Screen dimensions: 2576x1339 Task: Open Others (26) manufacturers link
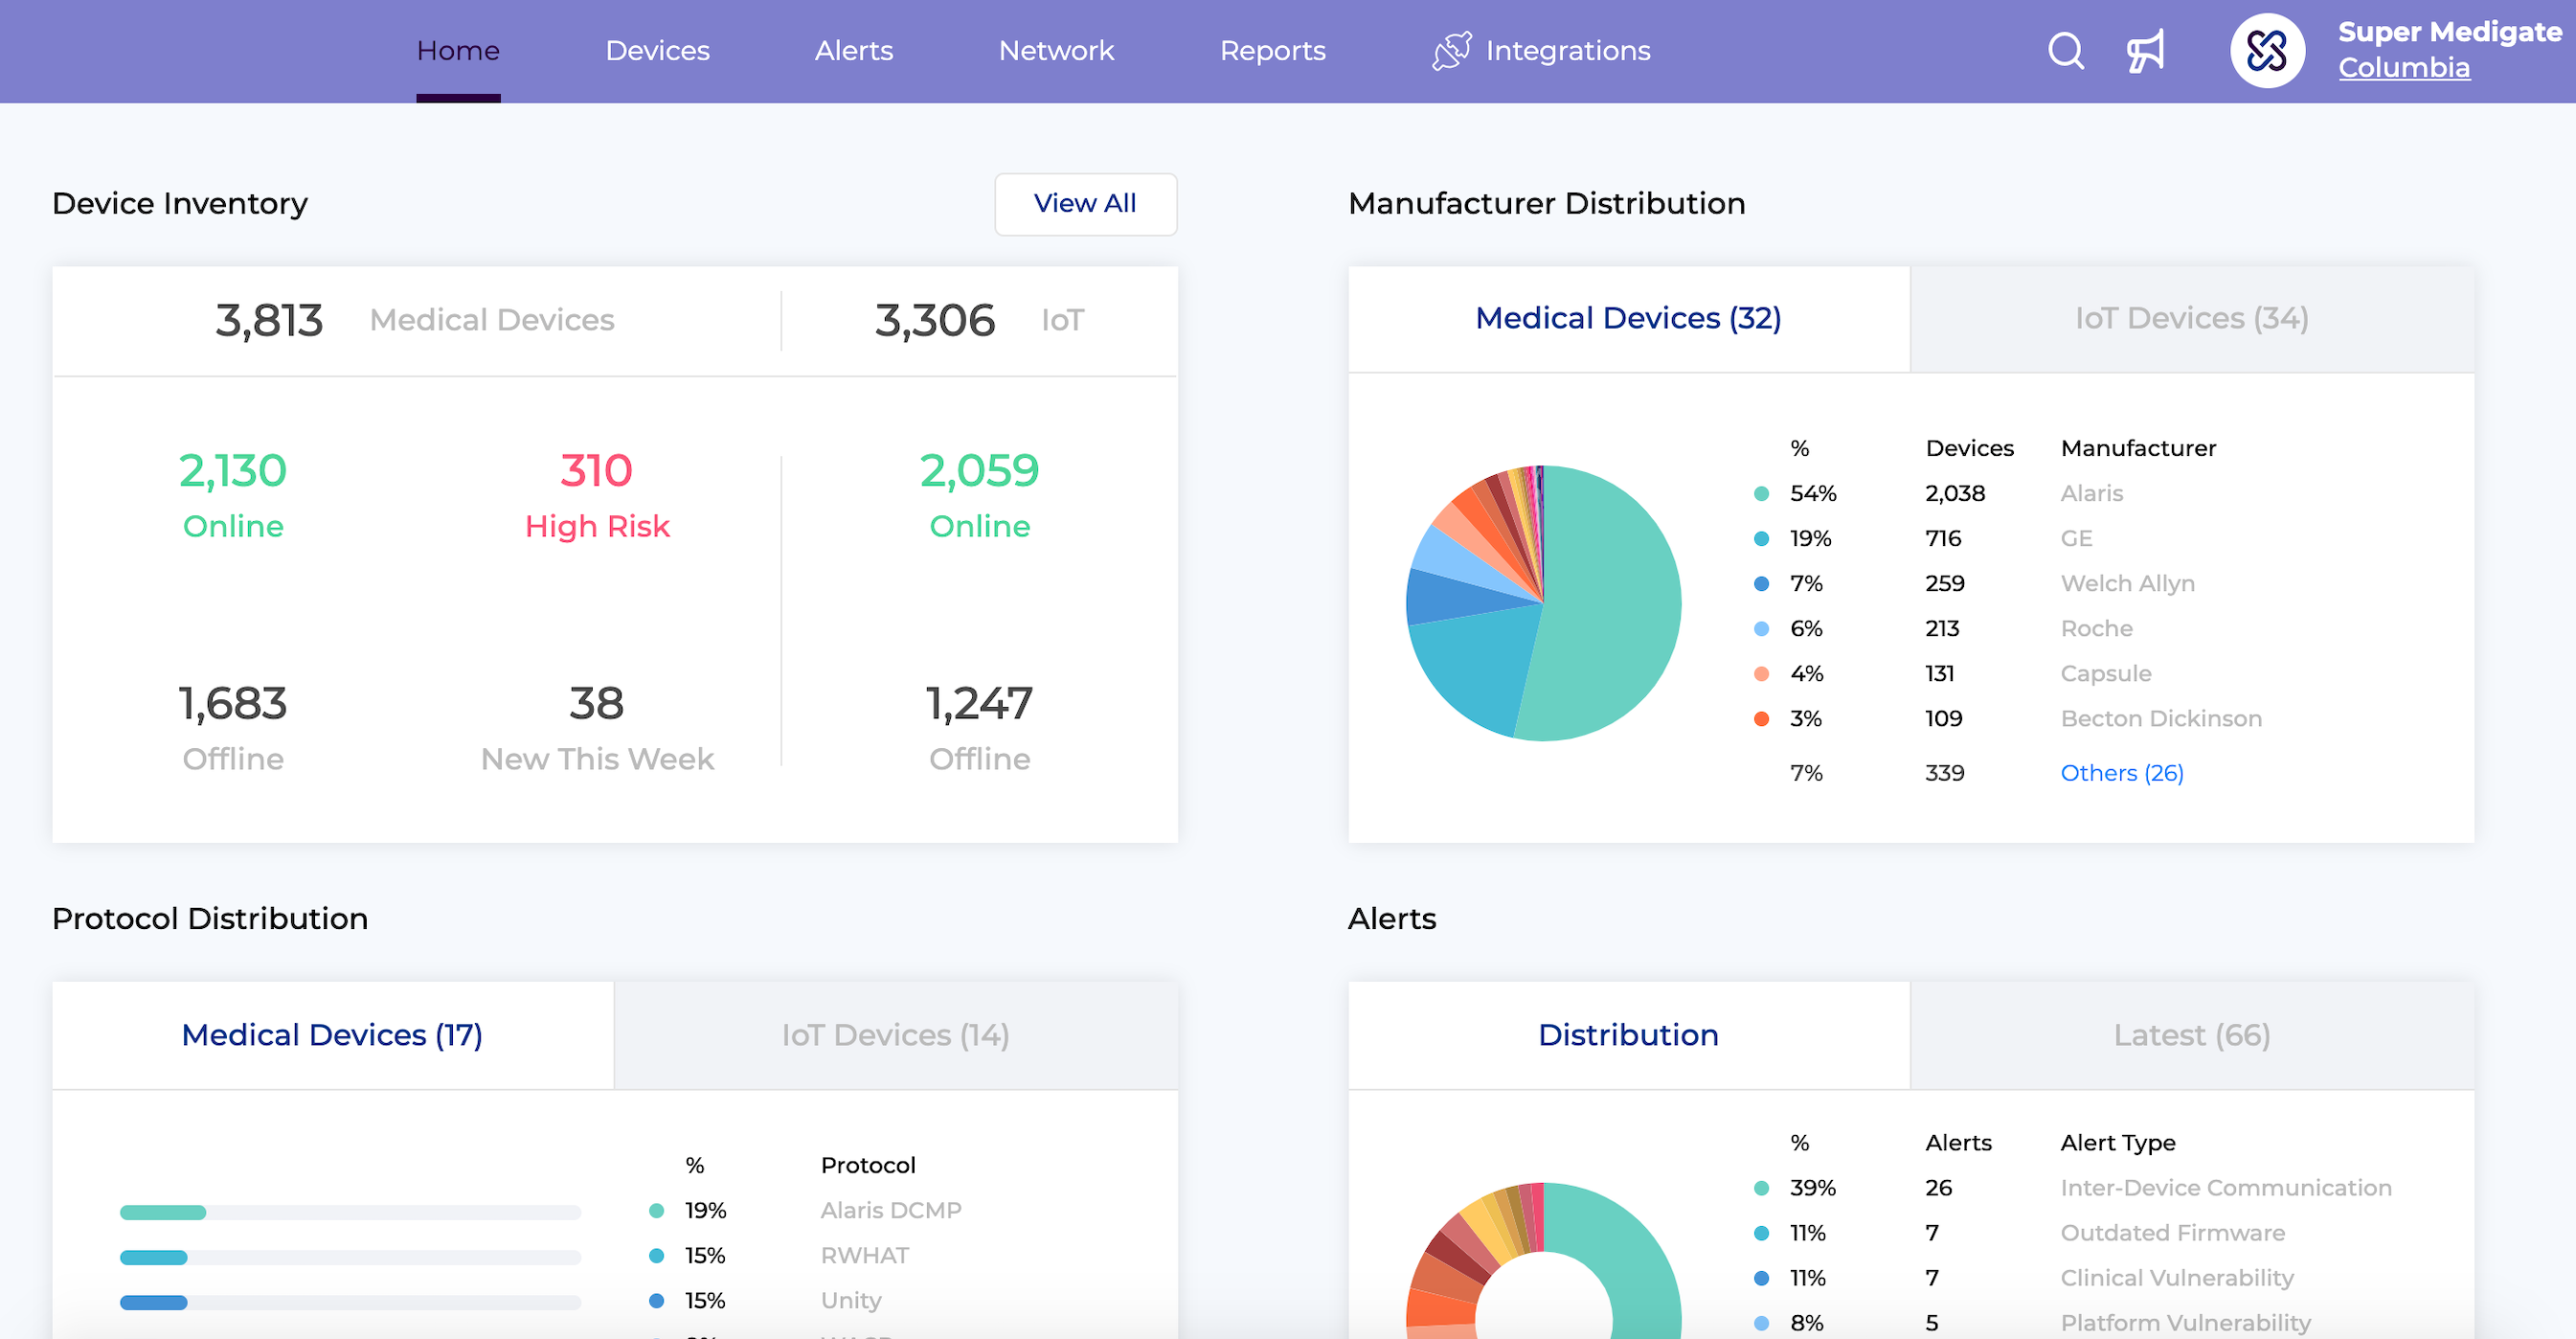click(2121, 773)
